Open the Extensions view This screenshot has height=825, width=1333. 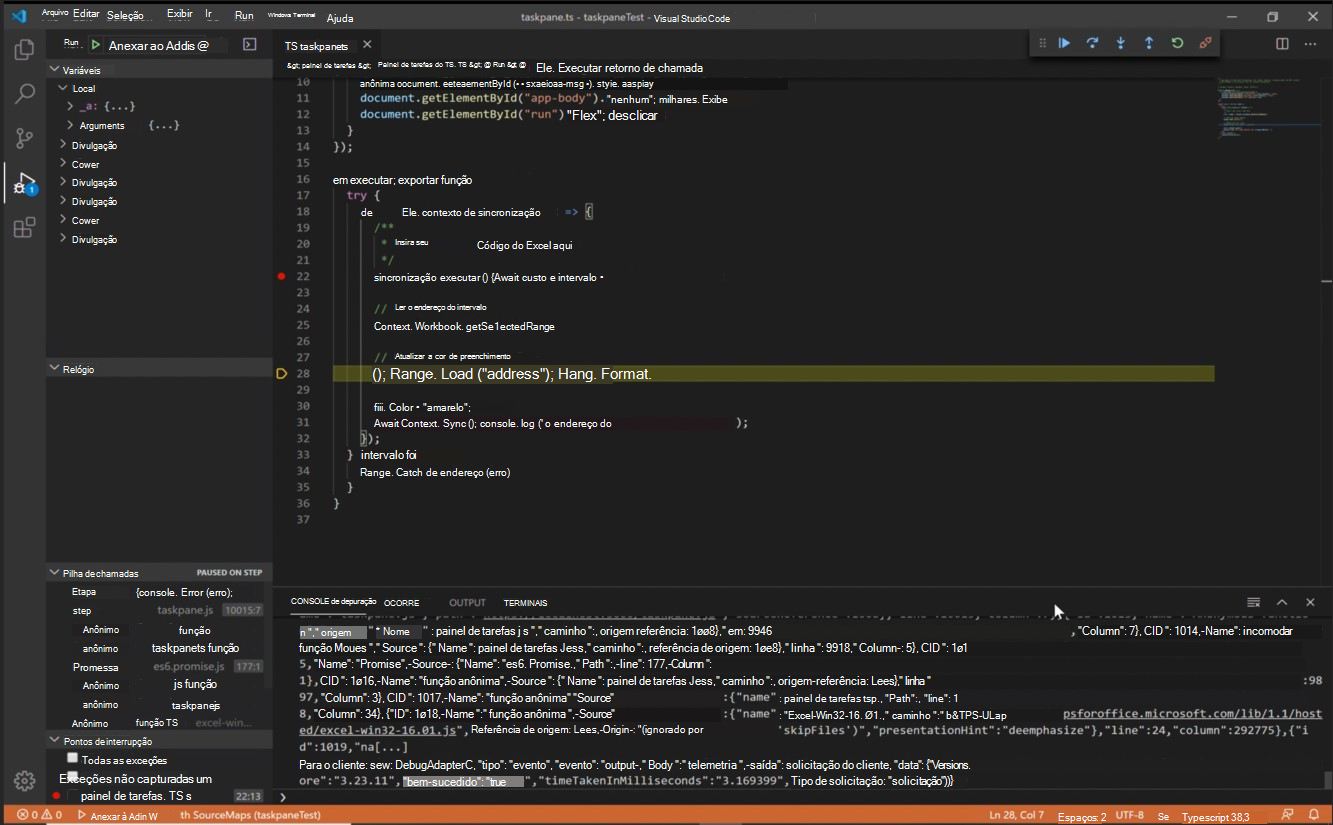click(x=24, y=229)
